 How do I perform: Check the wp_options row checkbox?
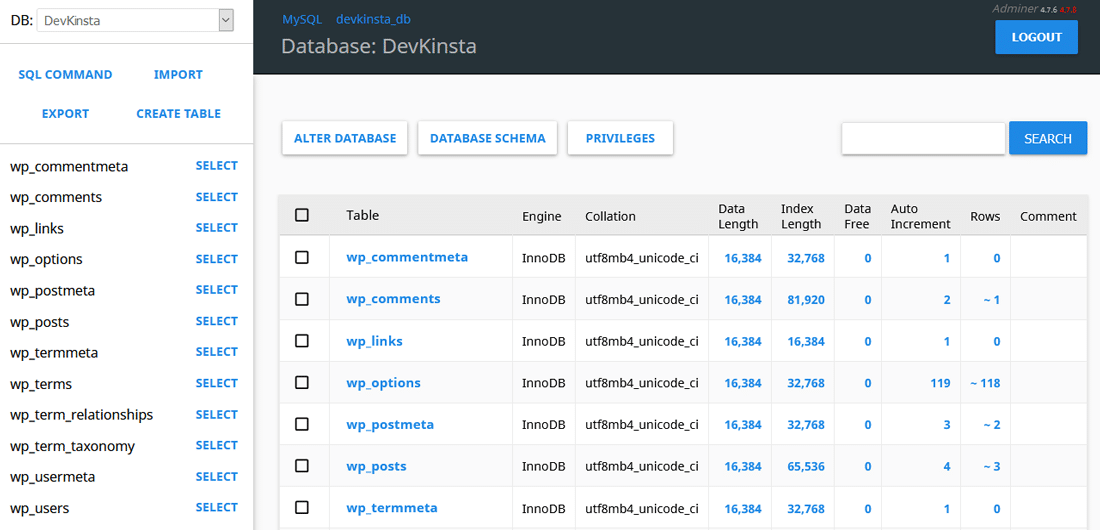pyautogui.click(x=302, y=383)
